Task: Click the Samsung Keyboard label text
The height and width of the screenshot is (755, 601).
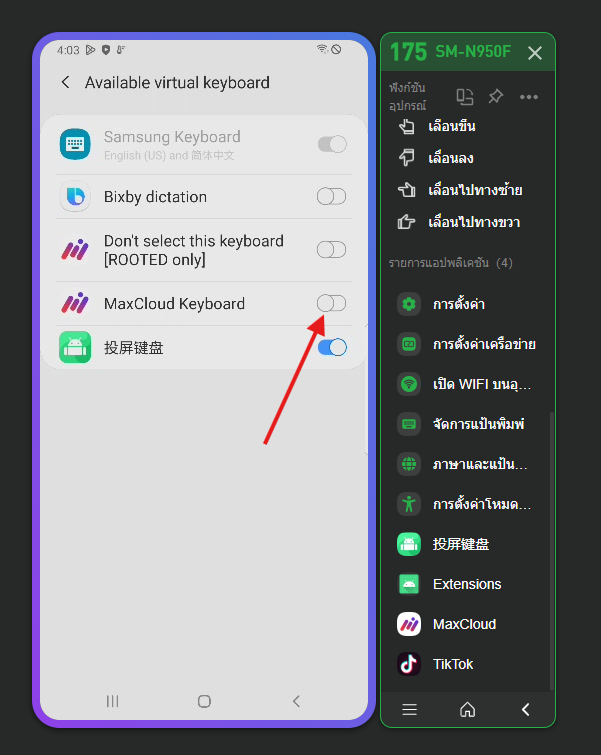Action: click(172, 137)
